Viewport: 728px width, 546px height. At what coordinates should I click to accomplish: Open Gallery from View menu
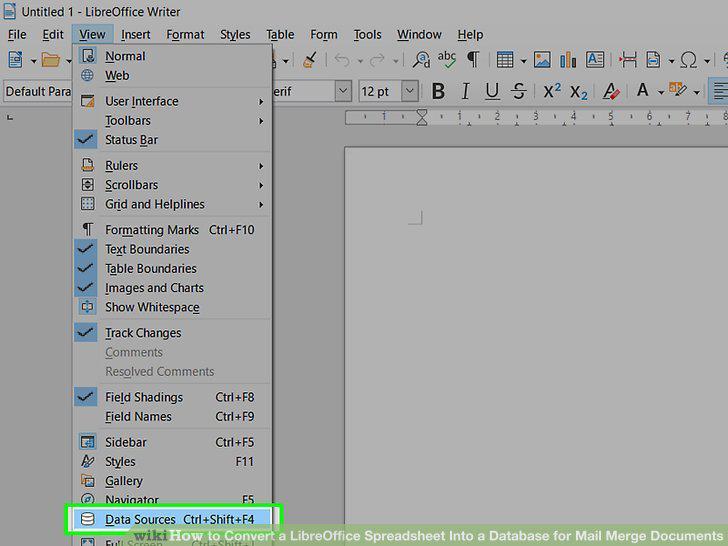172,481
